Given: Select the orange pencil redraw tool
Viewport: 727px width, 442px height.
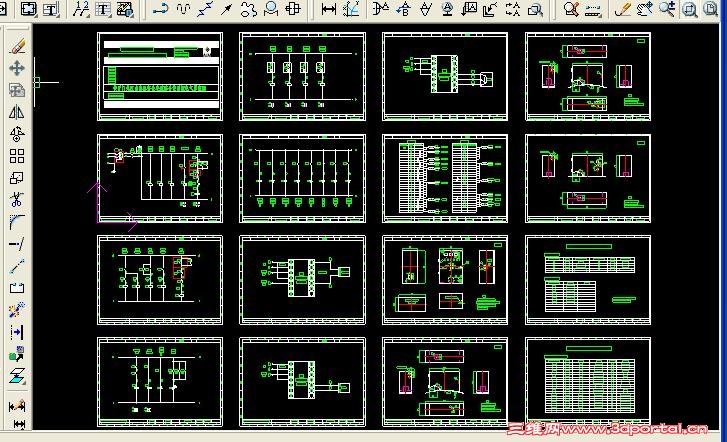Looking at the screenshot, I should (623, 9).
